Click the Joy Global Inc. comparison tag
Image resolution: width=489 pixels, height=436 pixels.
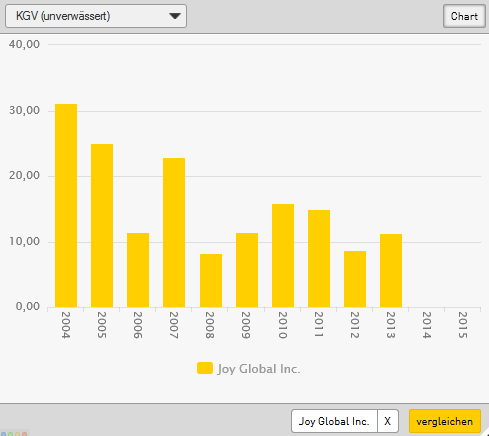pyautogui.click(x=334, y=421)
